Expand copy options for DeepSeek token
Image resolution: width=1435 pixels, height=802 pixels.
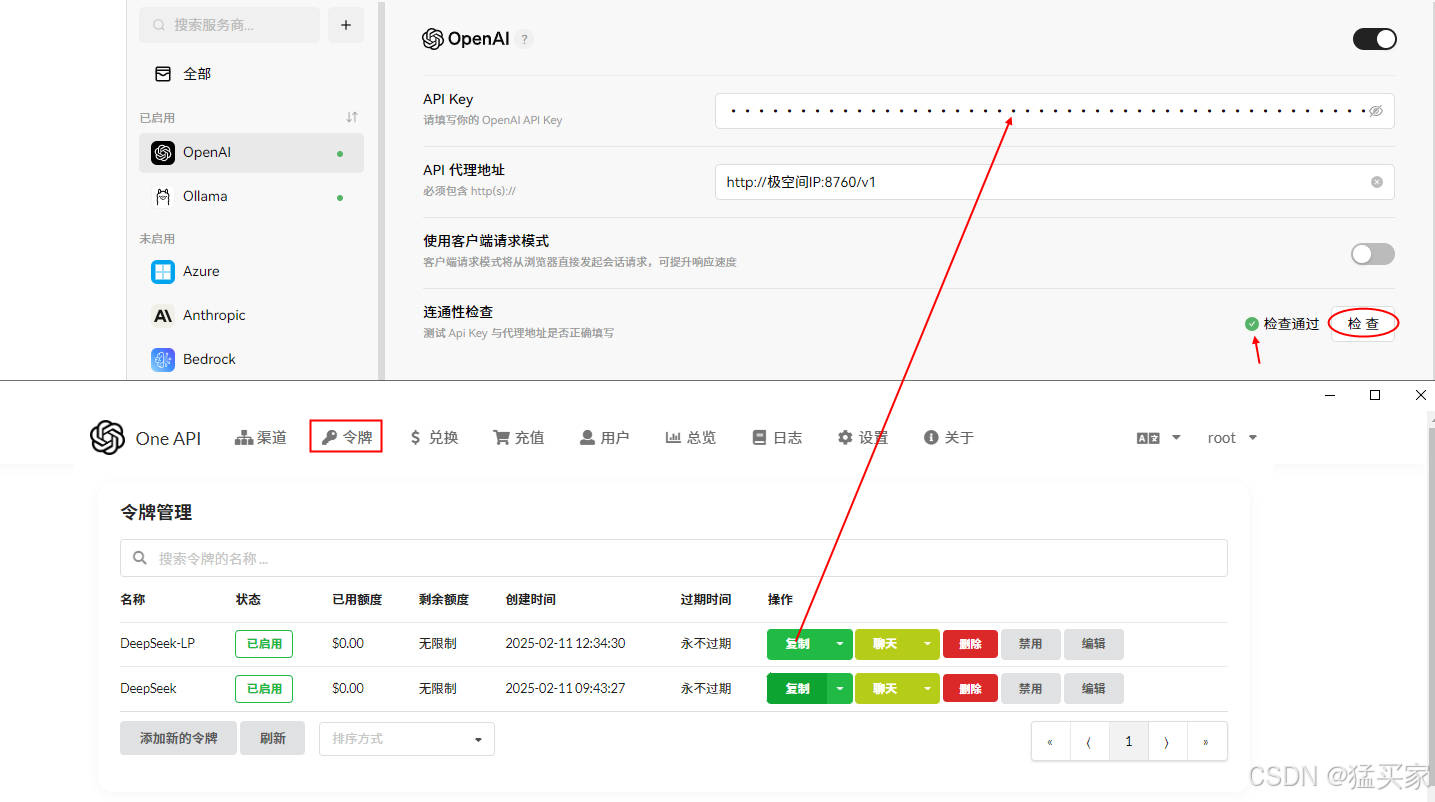pyautogui.click(x=840, y=689)
